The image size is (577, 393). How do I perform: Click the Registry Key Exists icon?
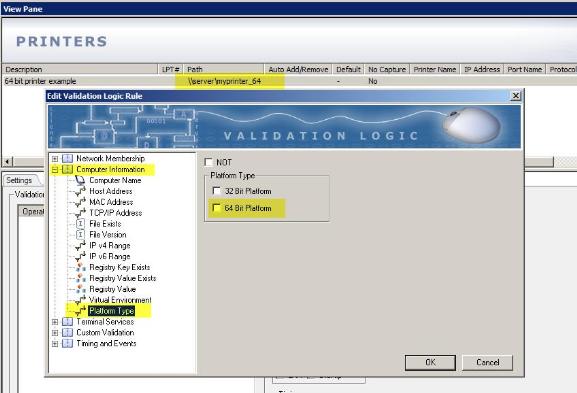click(x=80, y=268)
